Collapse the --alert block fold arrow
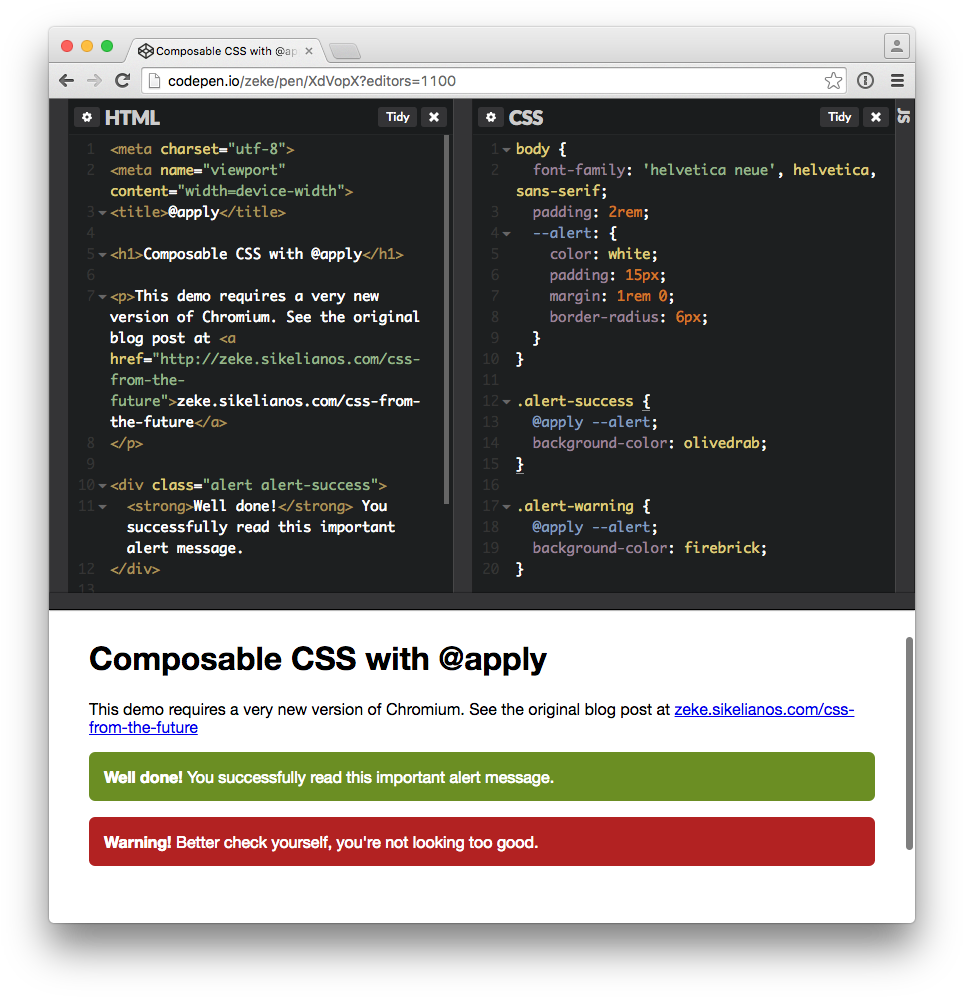The height and width of the screenshot is (997, 963). click(x=505, y=232)
